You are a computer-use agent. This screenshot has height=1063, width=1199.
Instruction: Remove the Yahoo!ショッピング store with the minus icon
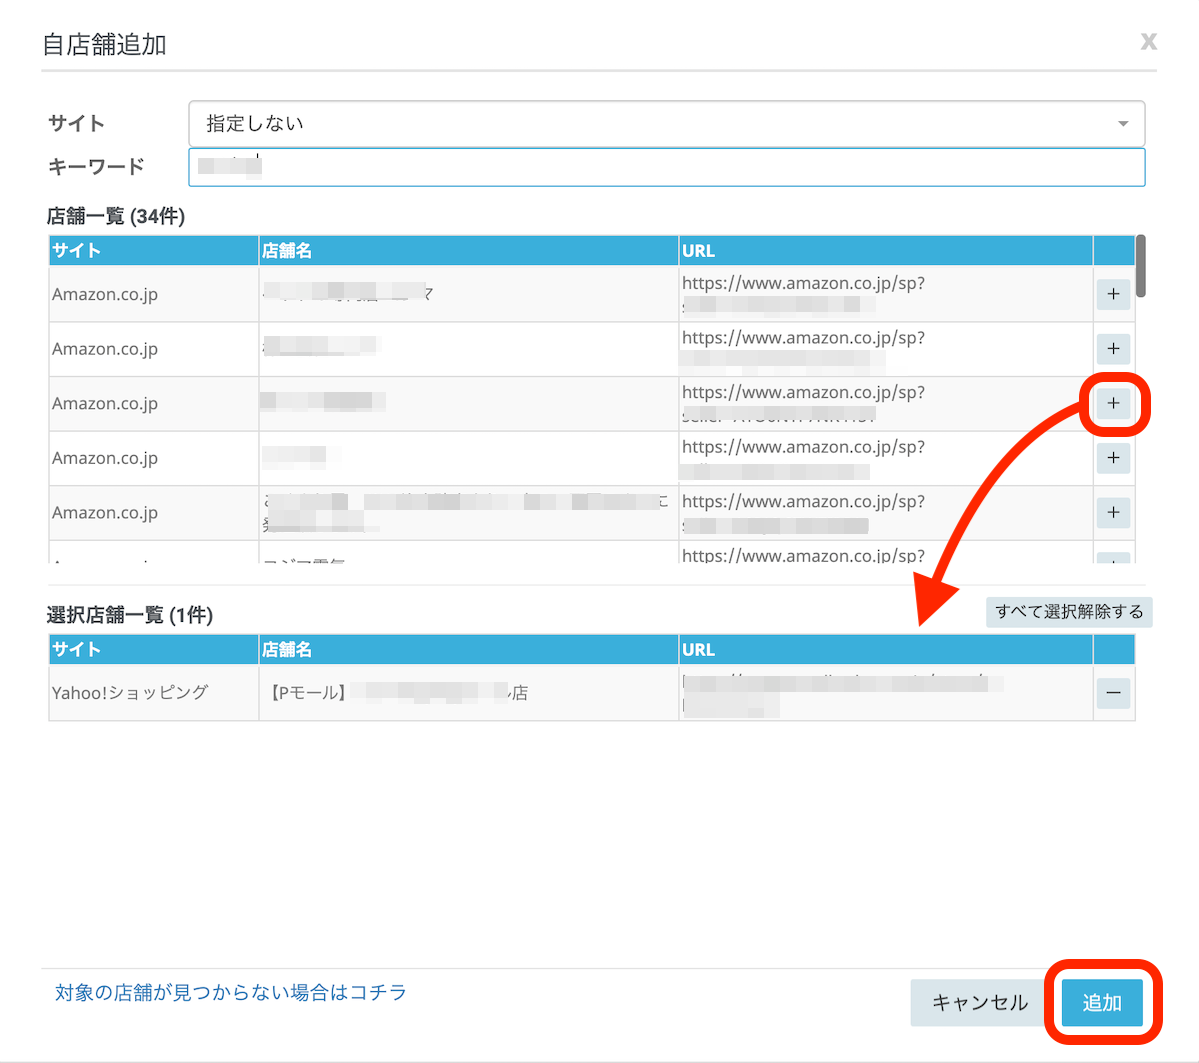click(x=1113, y=693)
